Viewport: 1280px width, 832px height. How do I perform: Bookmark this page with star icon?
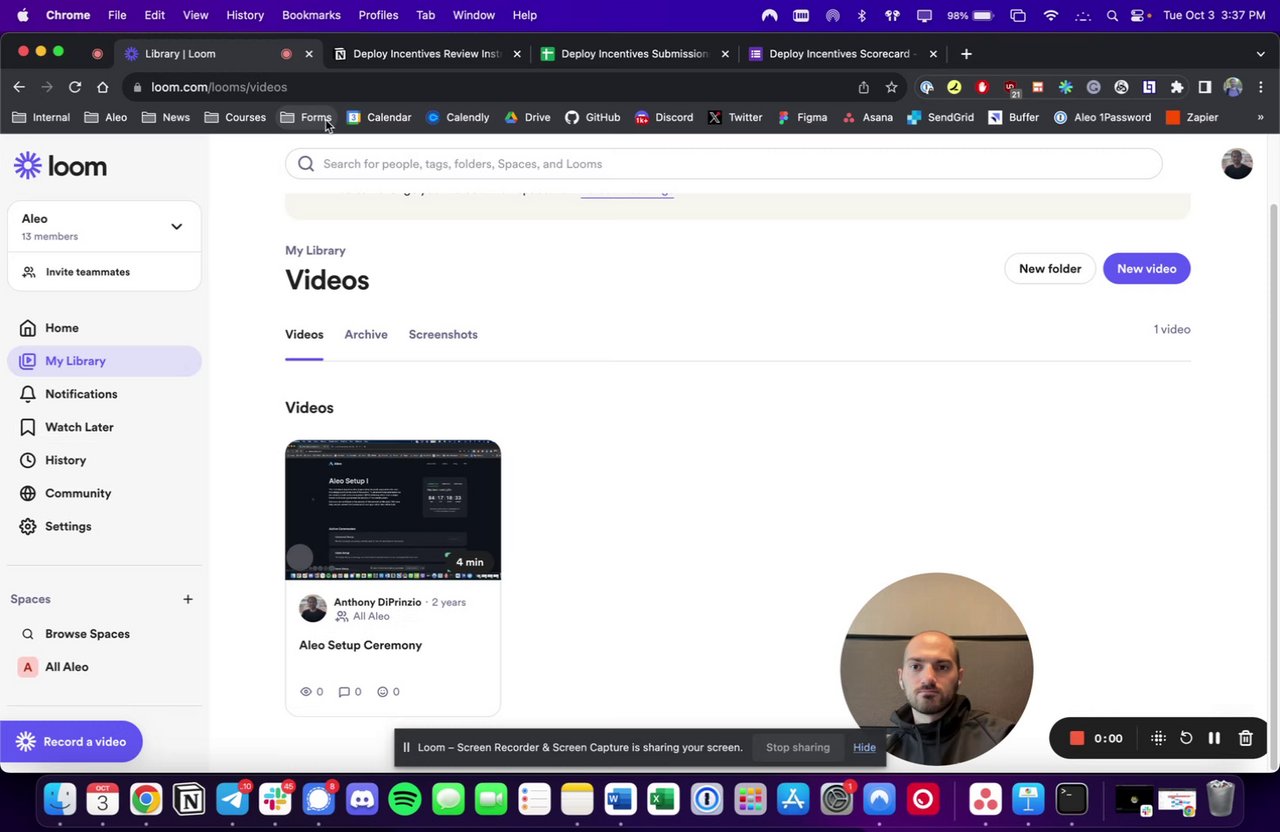pos(891,87)
